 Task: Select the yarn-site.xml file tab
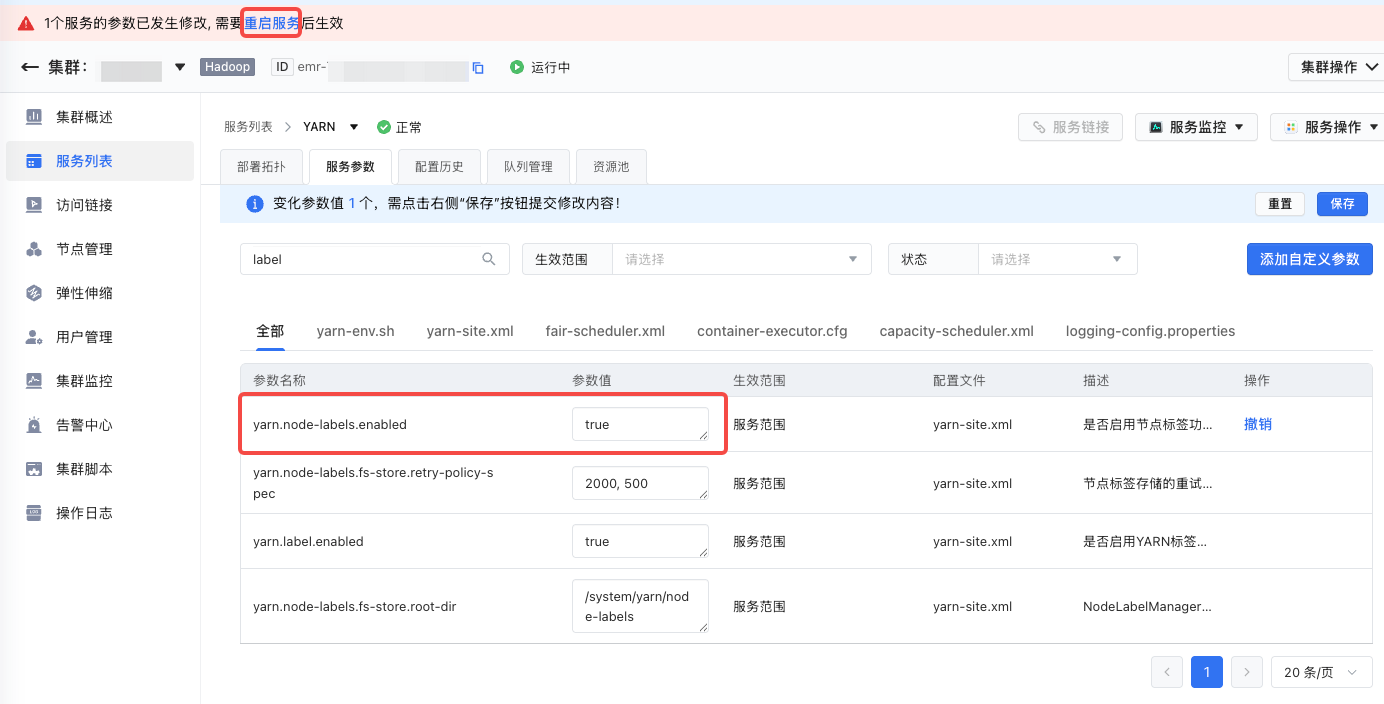[x=470, y=331]
